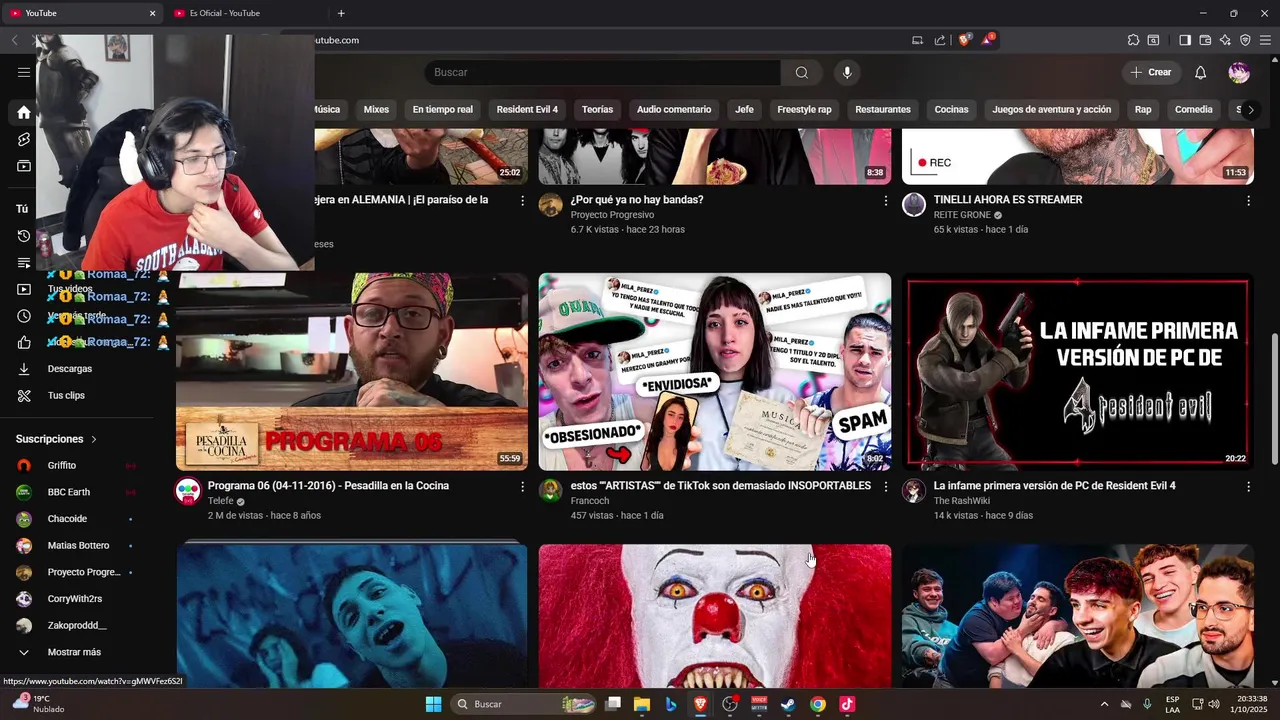Open Brave Leo AI sparkle icon

(1225, 40)
